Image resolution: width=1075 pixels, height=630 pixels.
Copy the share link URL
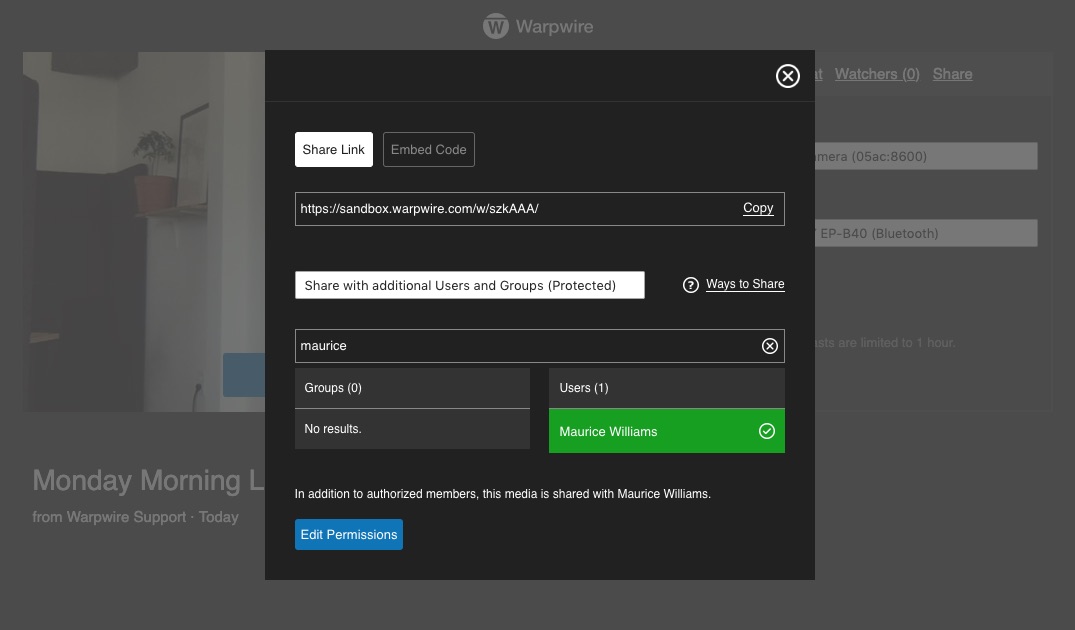pyautogui.click(x=758, y=208)
